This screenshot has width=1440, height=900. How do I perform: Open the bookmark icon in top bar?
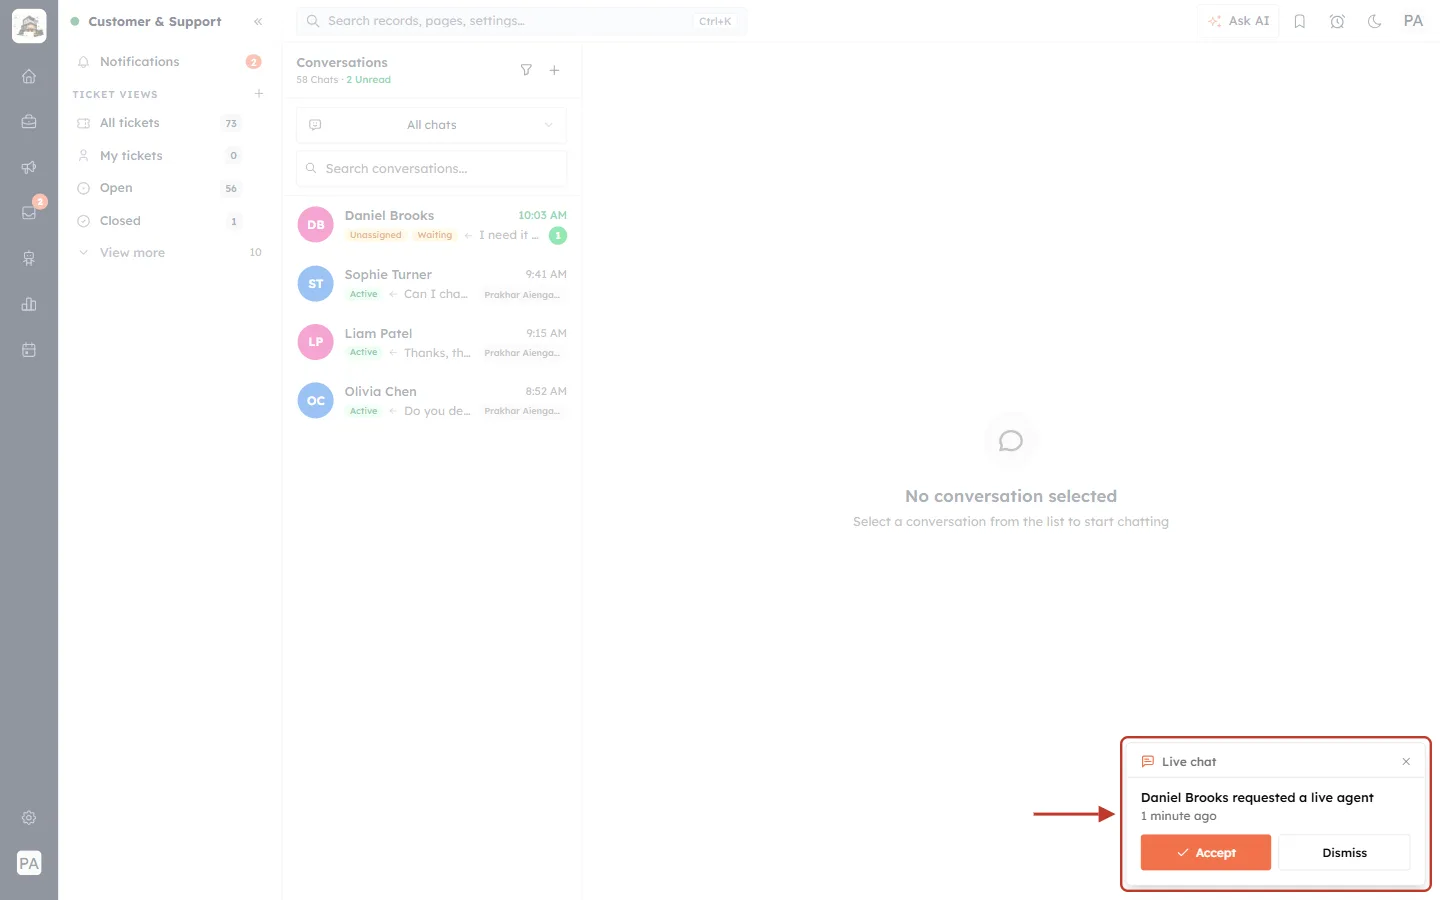coord(1300,21)
